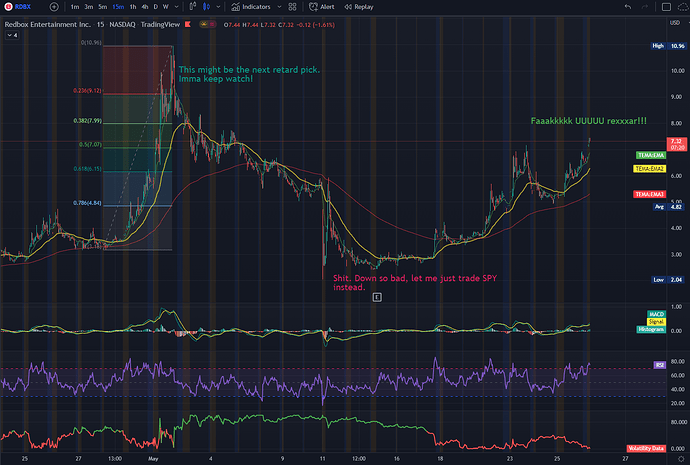Switch to the weekly W timeframe
This screenshot has width=690, height=465.
165,7
